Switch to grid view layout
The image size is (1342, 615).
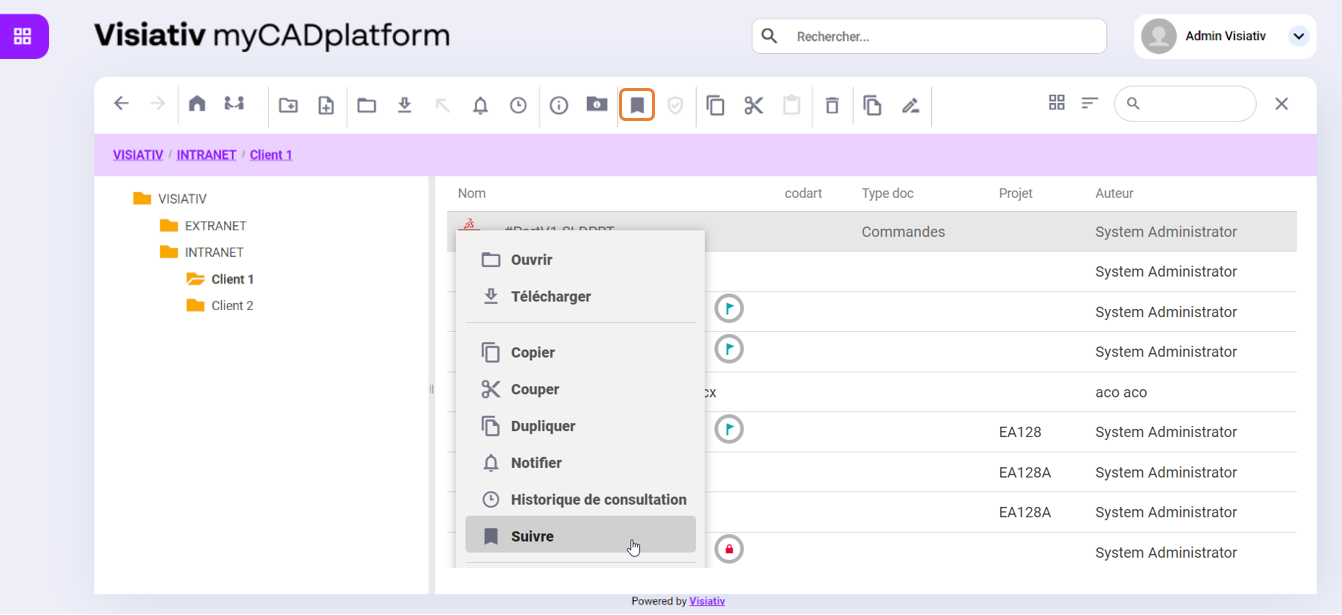point(1057,103)
